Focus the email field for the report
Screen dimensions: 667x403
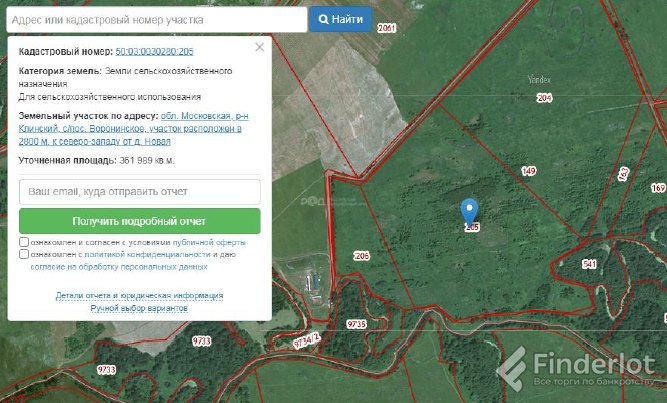(139, 191)
